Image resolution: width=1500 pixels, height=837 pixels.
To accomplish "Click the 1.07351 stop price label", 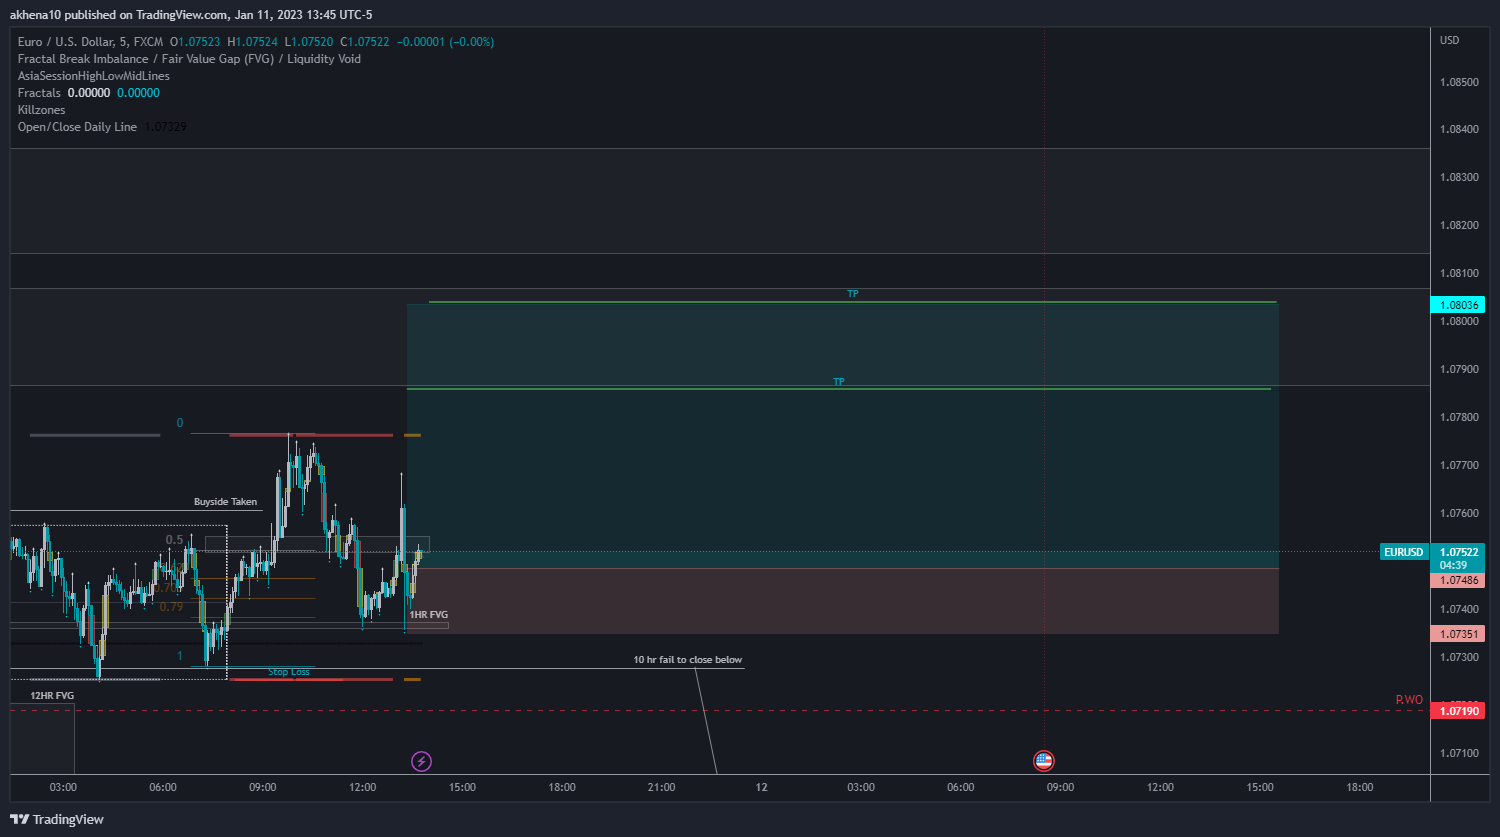I will [x=1457, y=634].
